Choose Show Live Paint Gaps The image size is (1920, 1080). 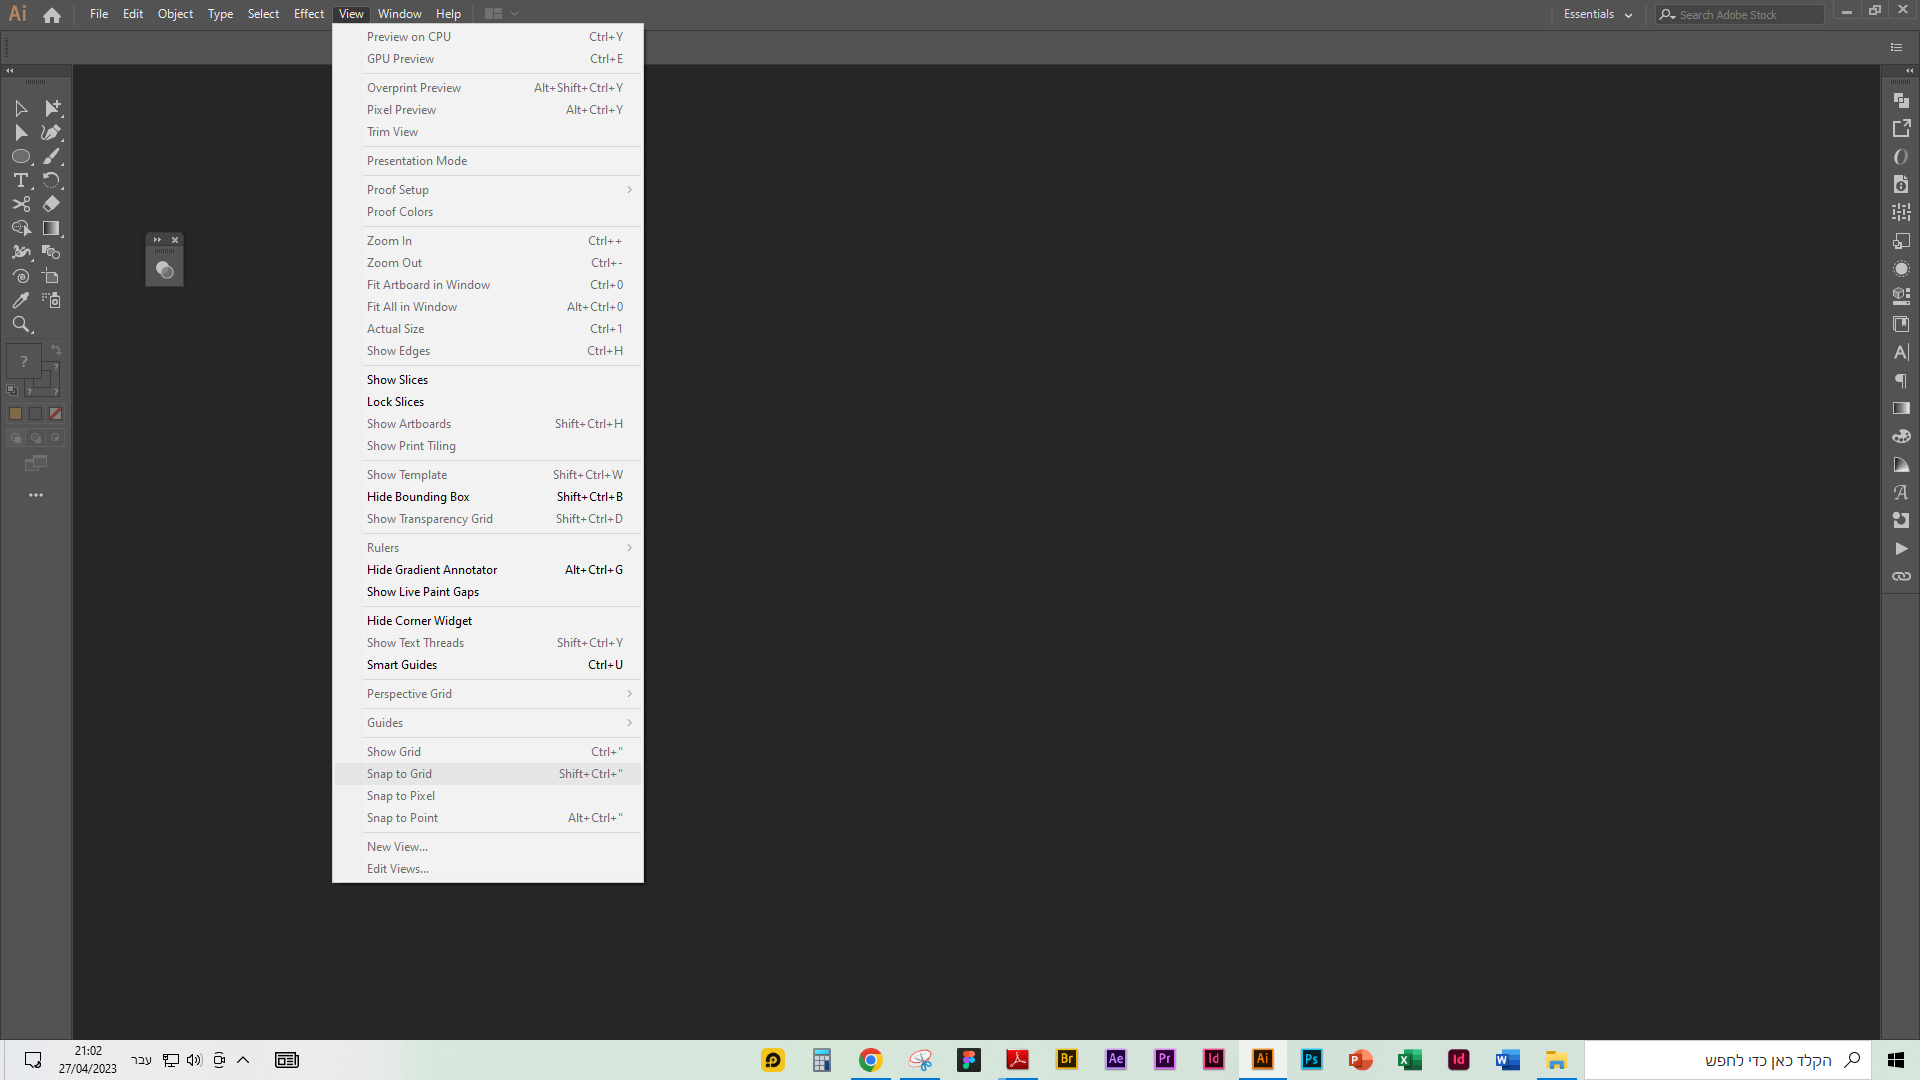(423, 592)
